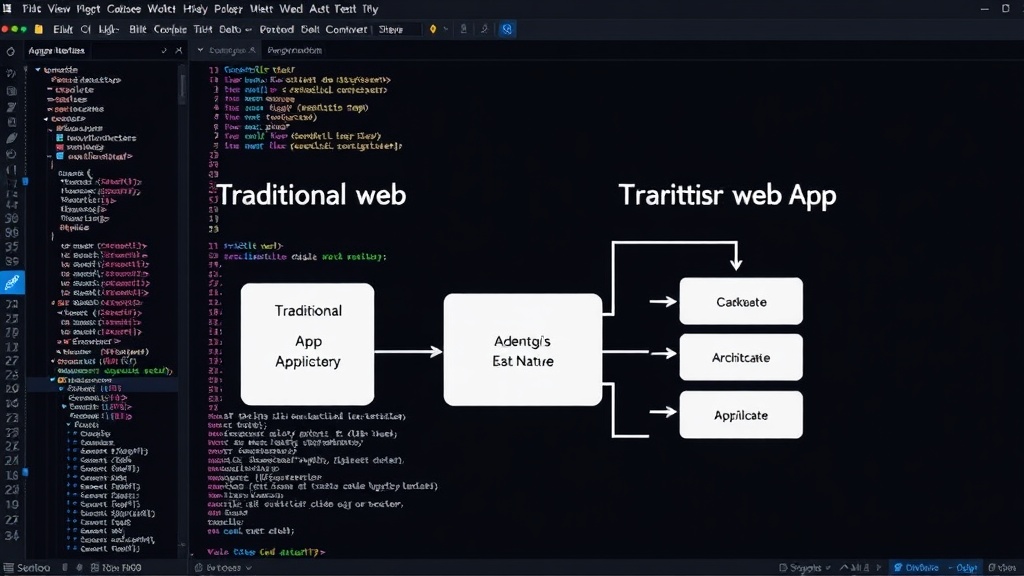Collapse the tree node below the highlighted row
Viewport: 1024px width, 576px height.
click(x=61, y=389)
